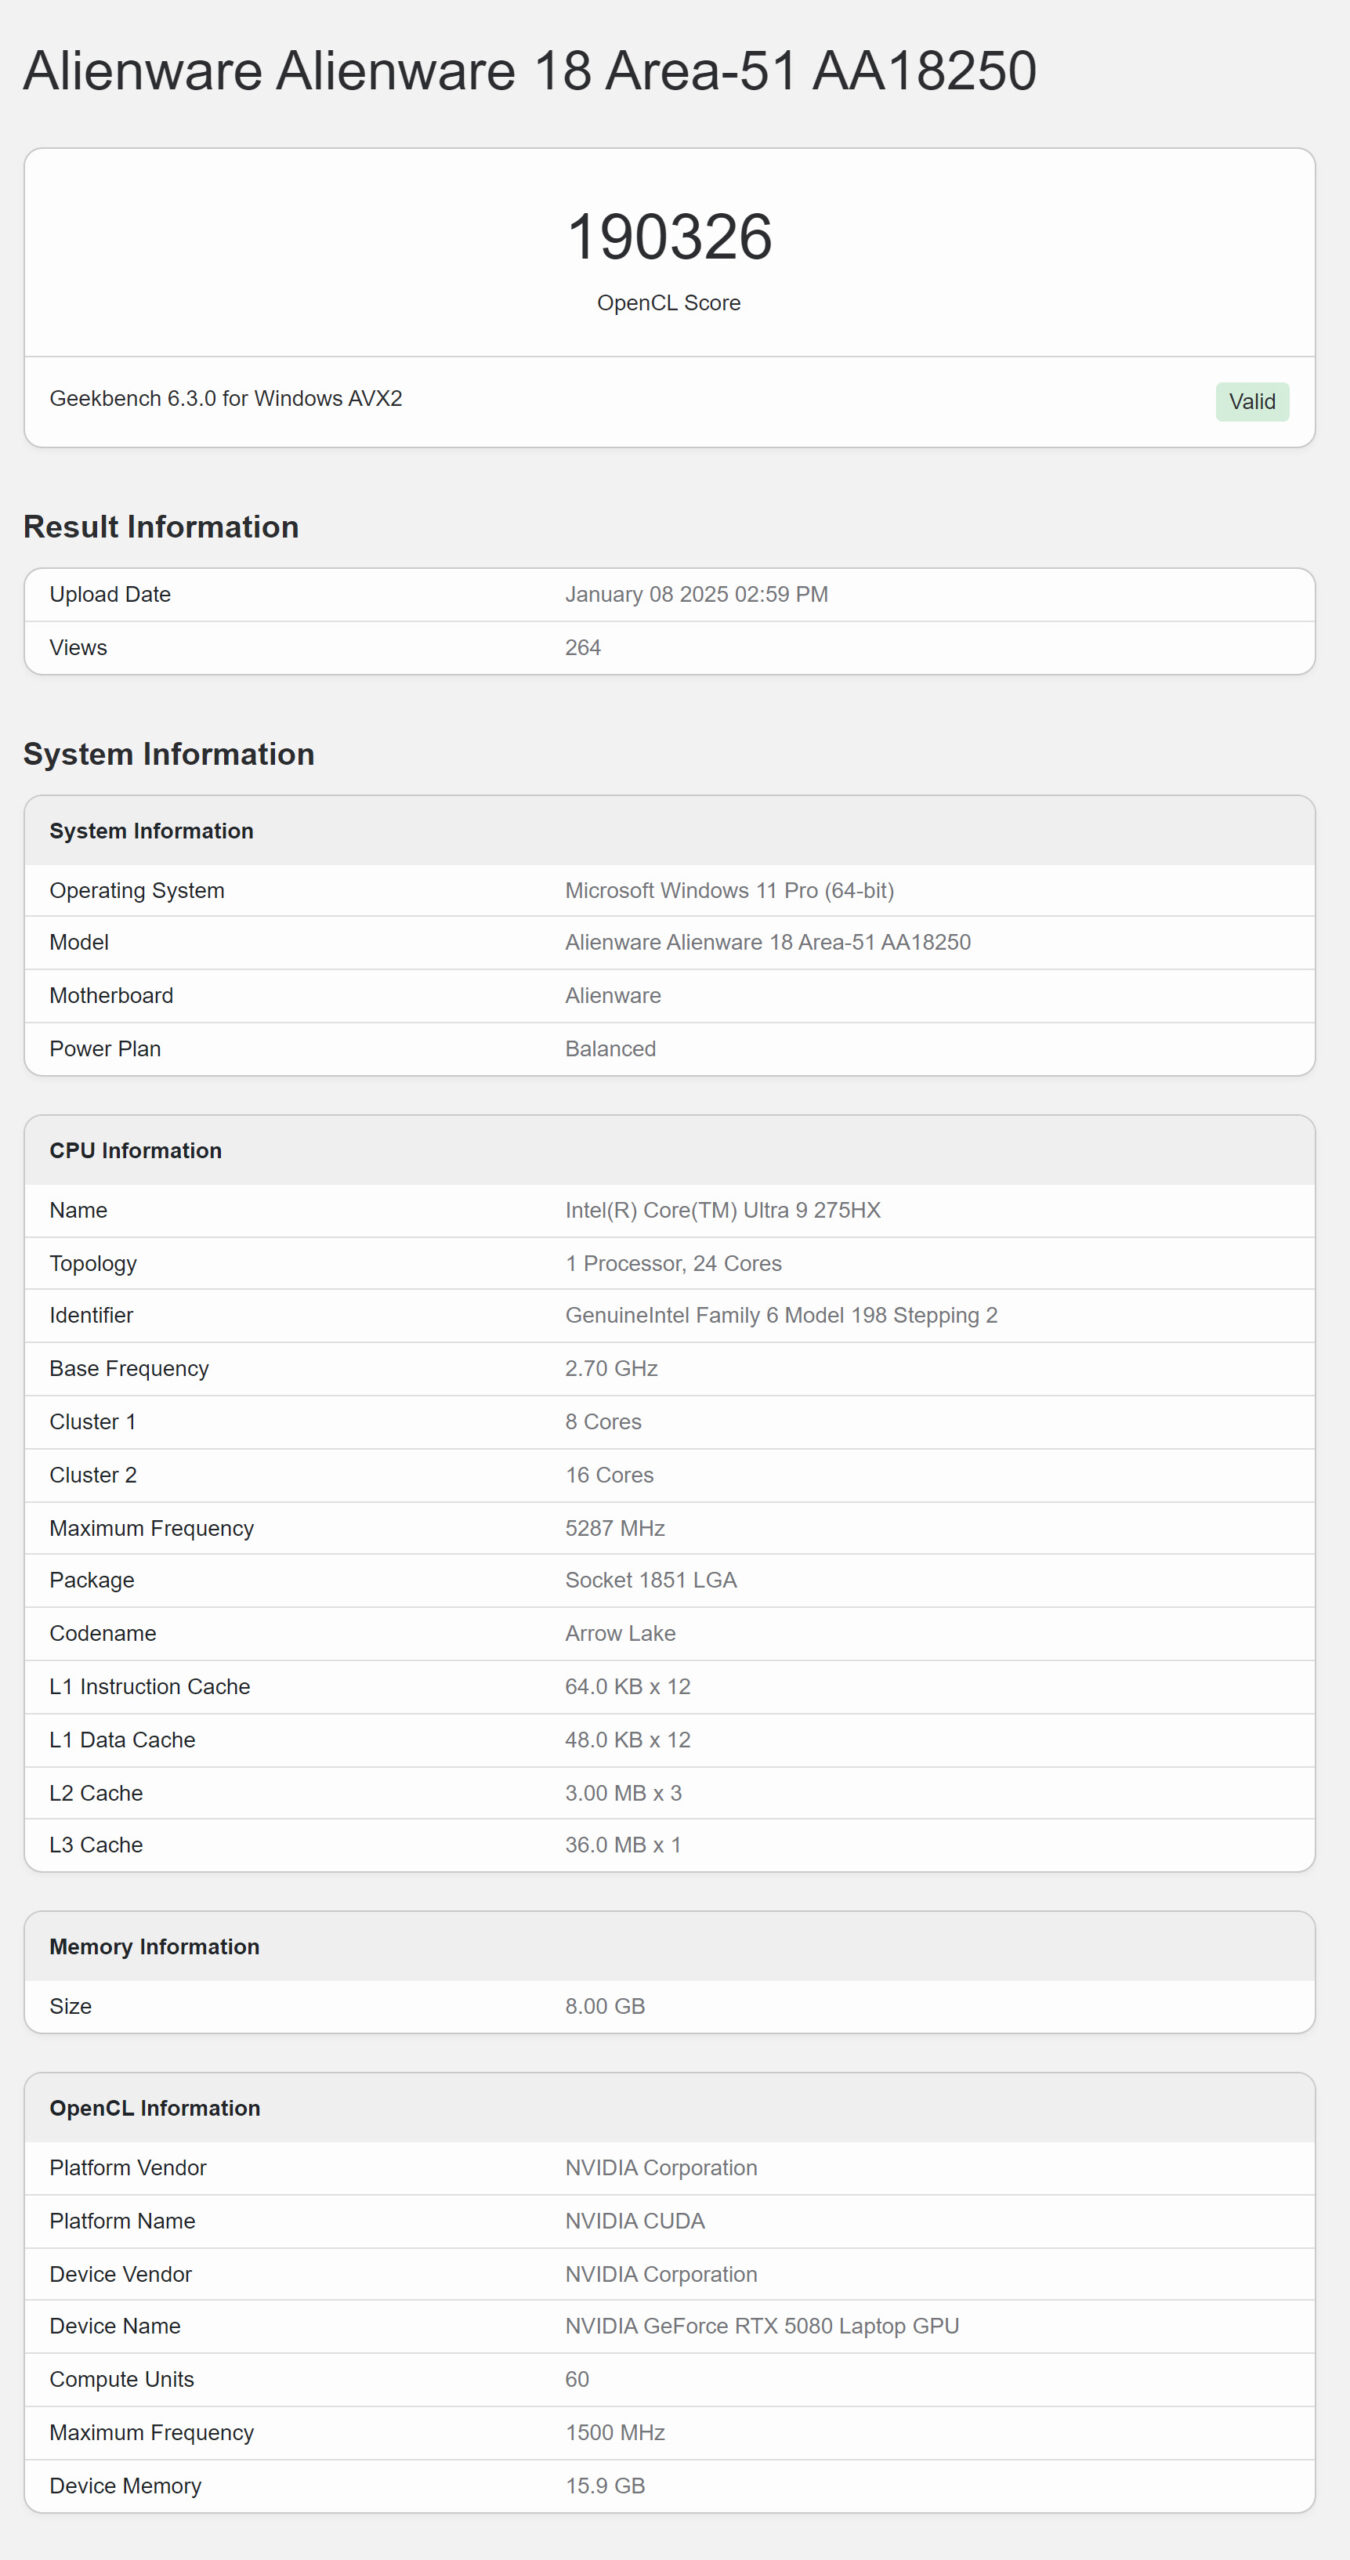Click the Codename value 'Arrow Lake'
The height and width of the screenshot is (2560, 1350).
pos(621,1633)
